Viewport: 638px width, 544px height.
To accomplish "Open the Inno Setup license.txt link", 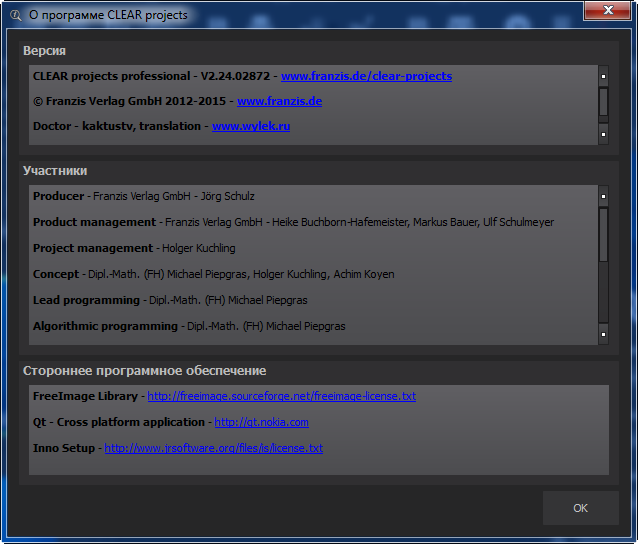I will tap(214, 448).
